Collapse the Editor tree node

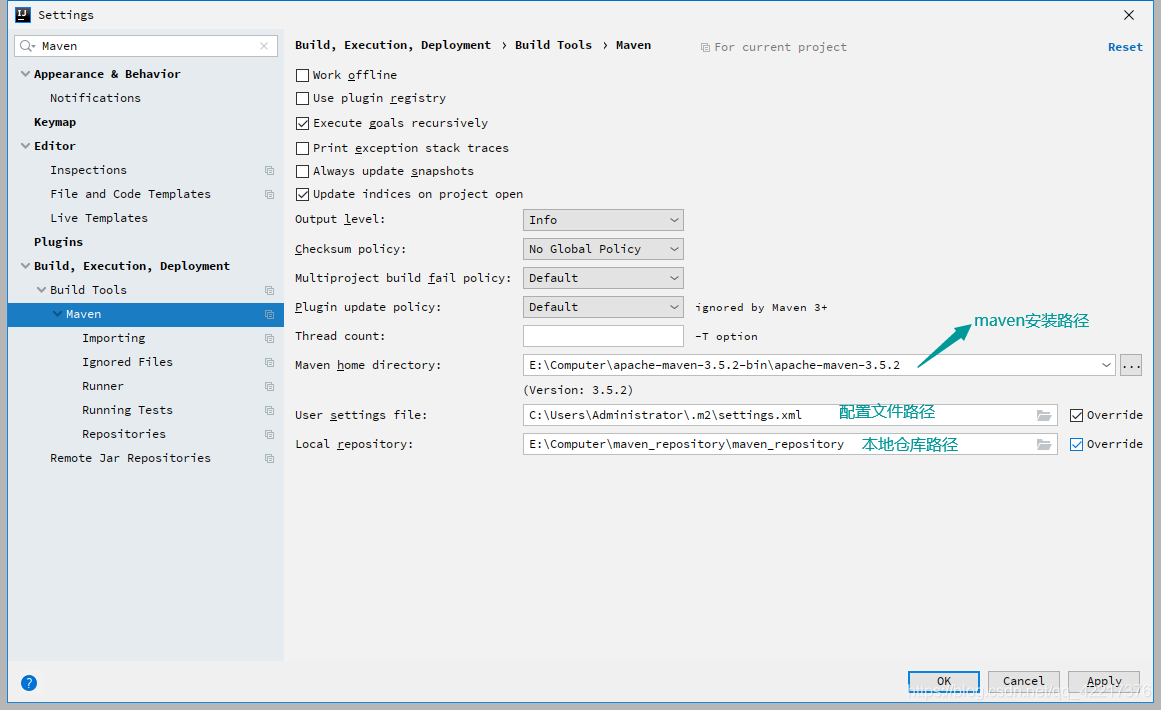point(25,146)
